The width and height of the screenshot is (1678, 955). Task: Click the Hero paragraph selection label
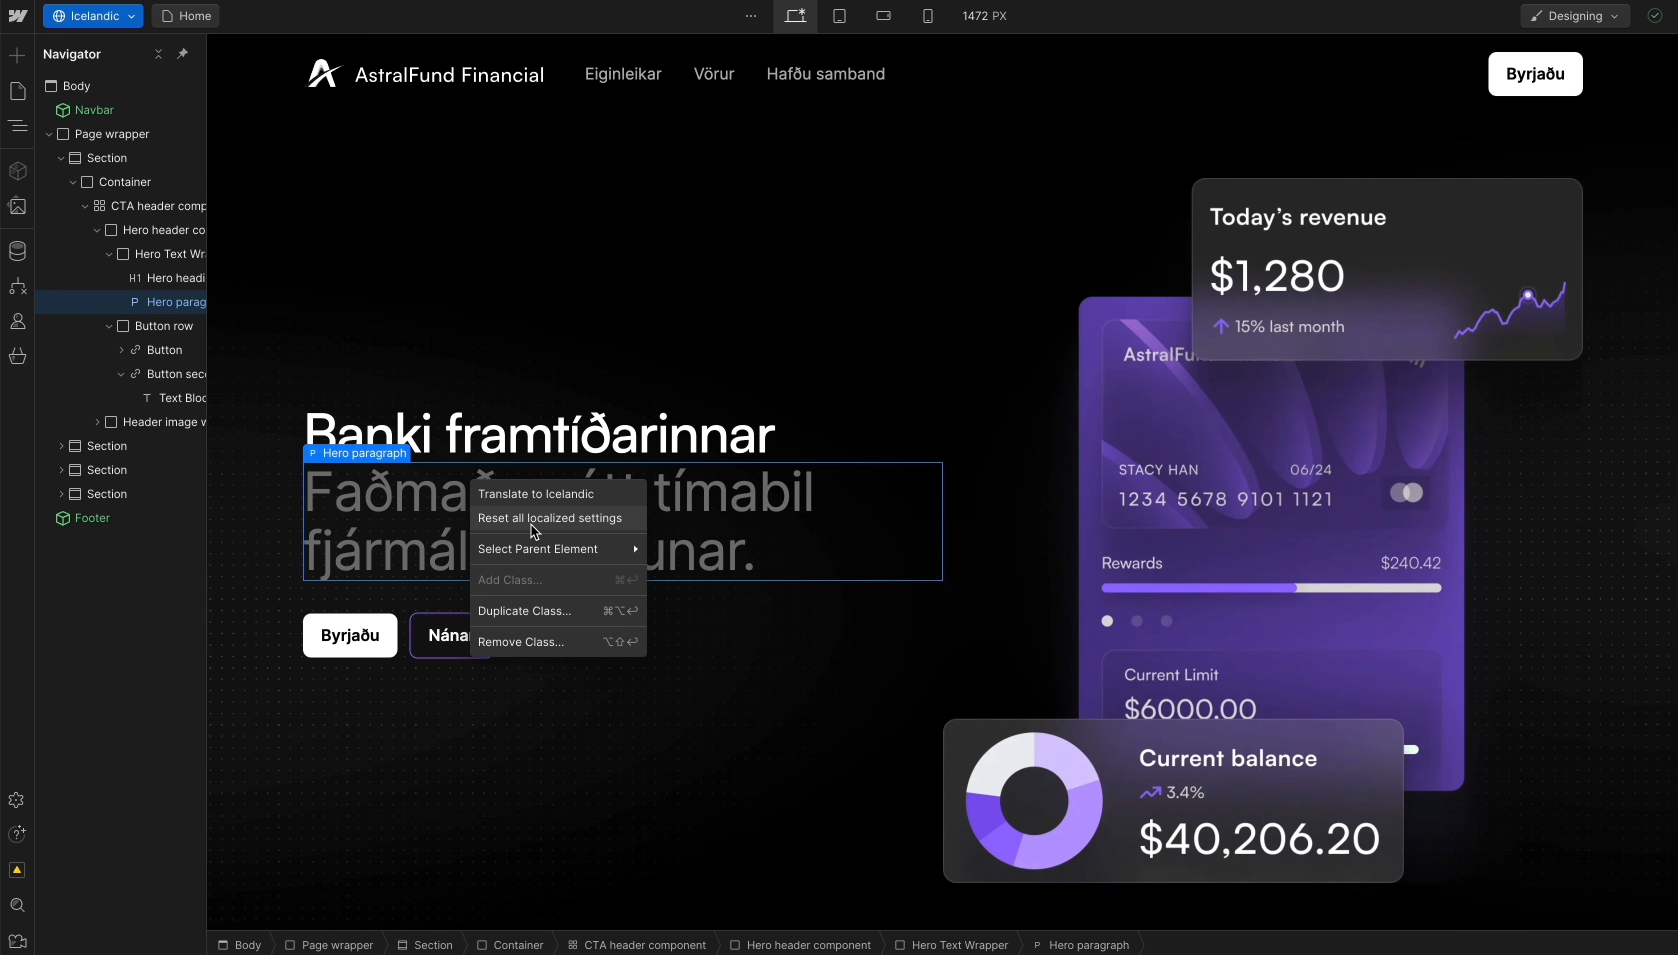pyautogui.click(x=357, y=453)
